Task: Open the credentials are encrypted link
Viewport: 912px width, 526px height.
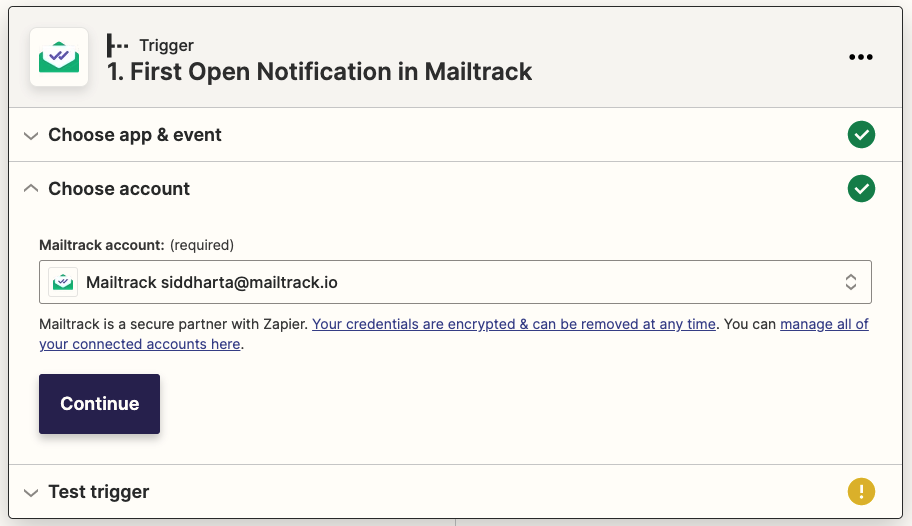Action: 514,324
